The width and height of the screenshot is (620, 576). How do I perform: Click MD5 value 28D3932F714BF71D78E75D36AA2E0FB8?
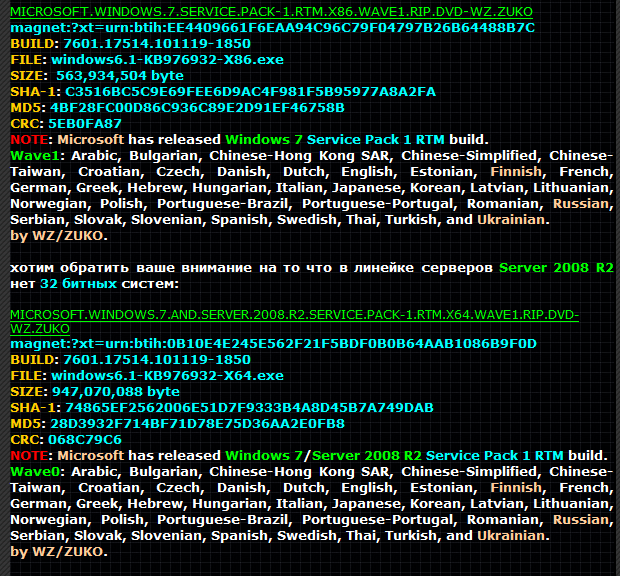197,423
